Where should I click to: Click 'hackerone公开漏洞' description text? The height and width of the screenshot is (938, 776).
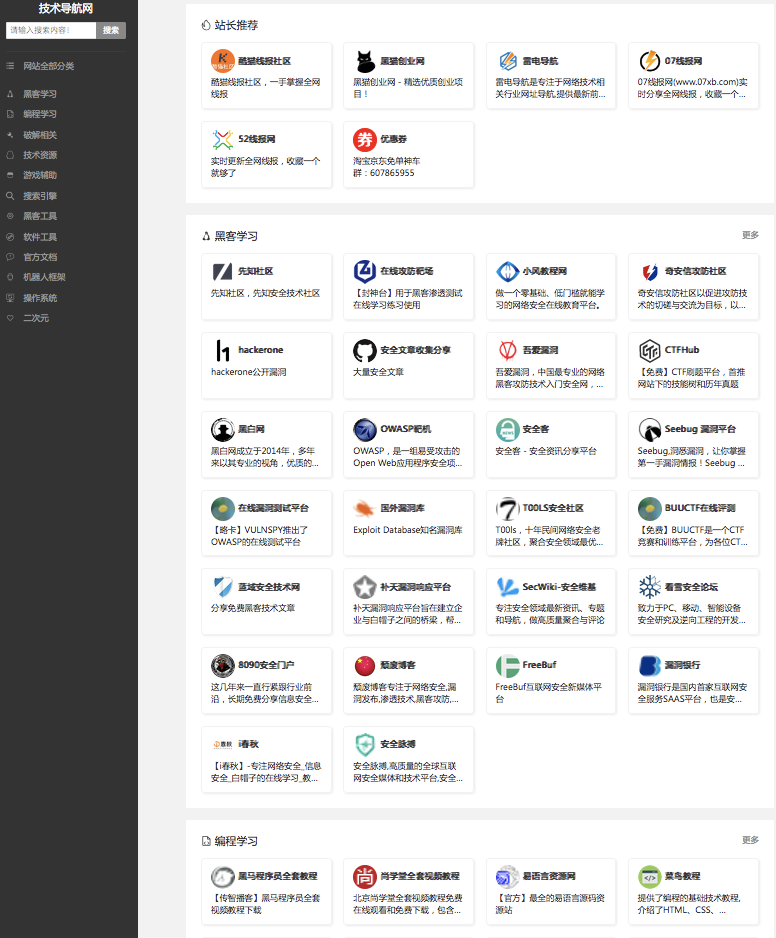pyautogui.click(x=248, y=372)
